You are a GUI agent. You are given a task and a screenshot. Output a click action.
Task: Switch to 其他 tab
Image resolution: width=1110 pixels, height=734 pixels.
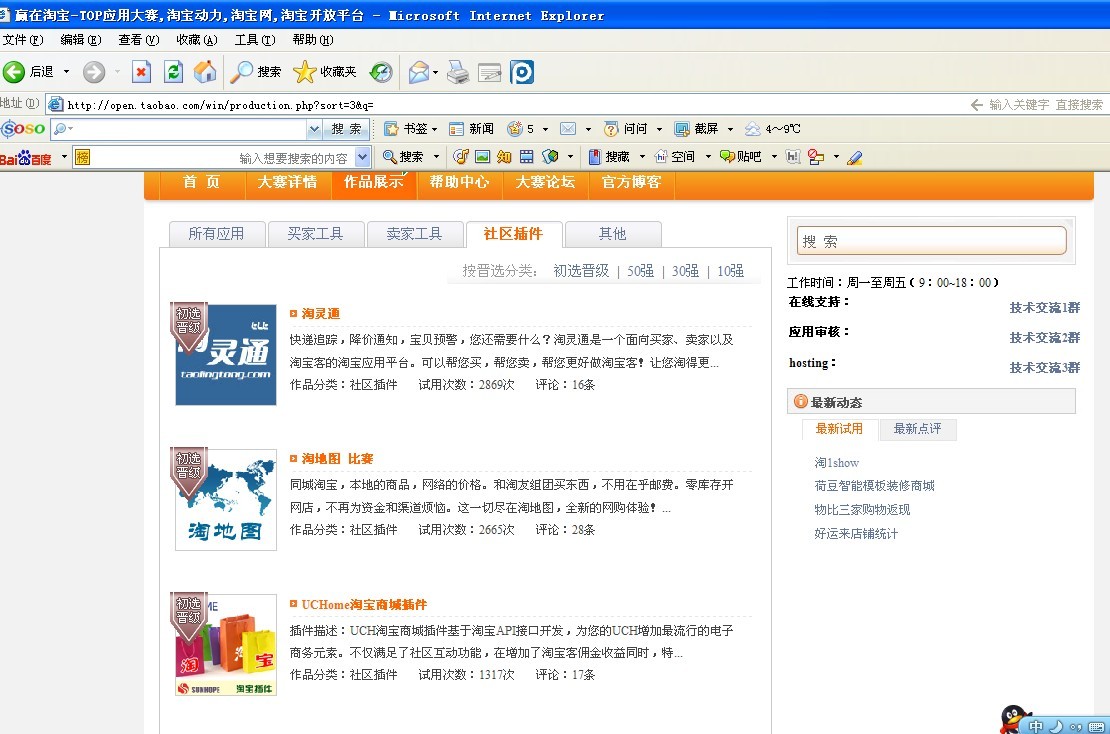(x=613, y=234)
